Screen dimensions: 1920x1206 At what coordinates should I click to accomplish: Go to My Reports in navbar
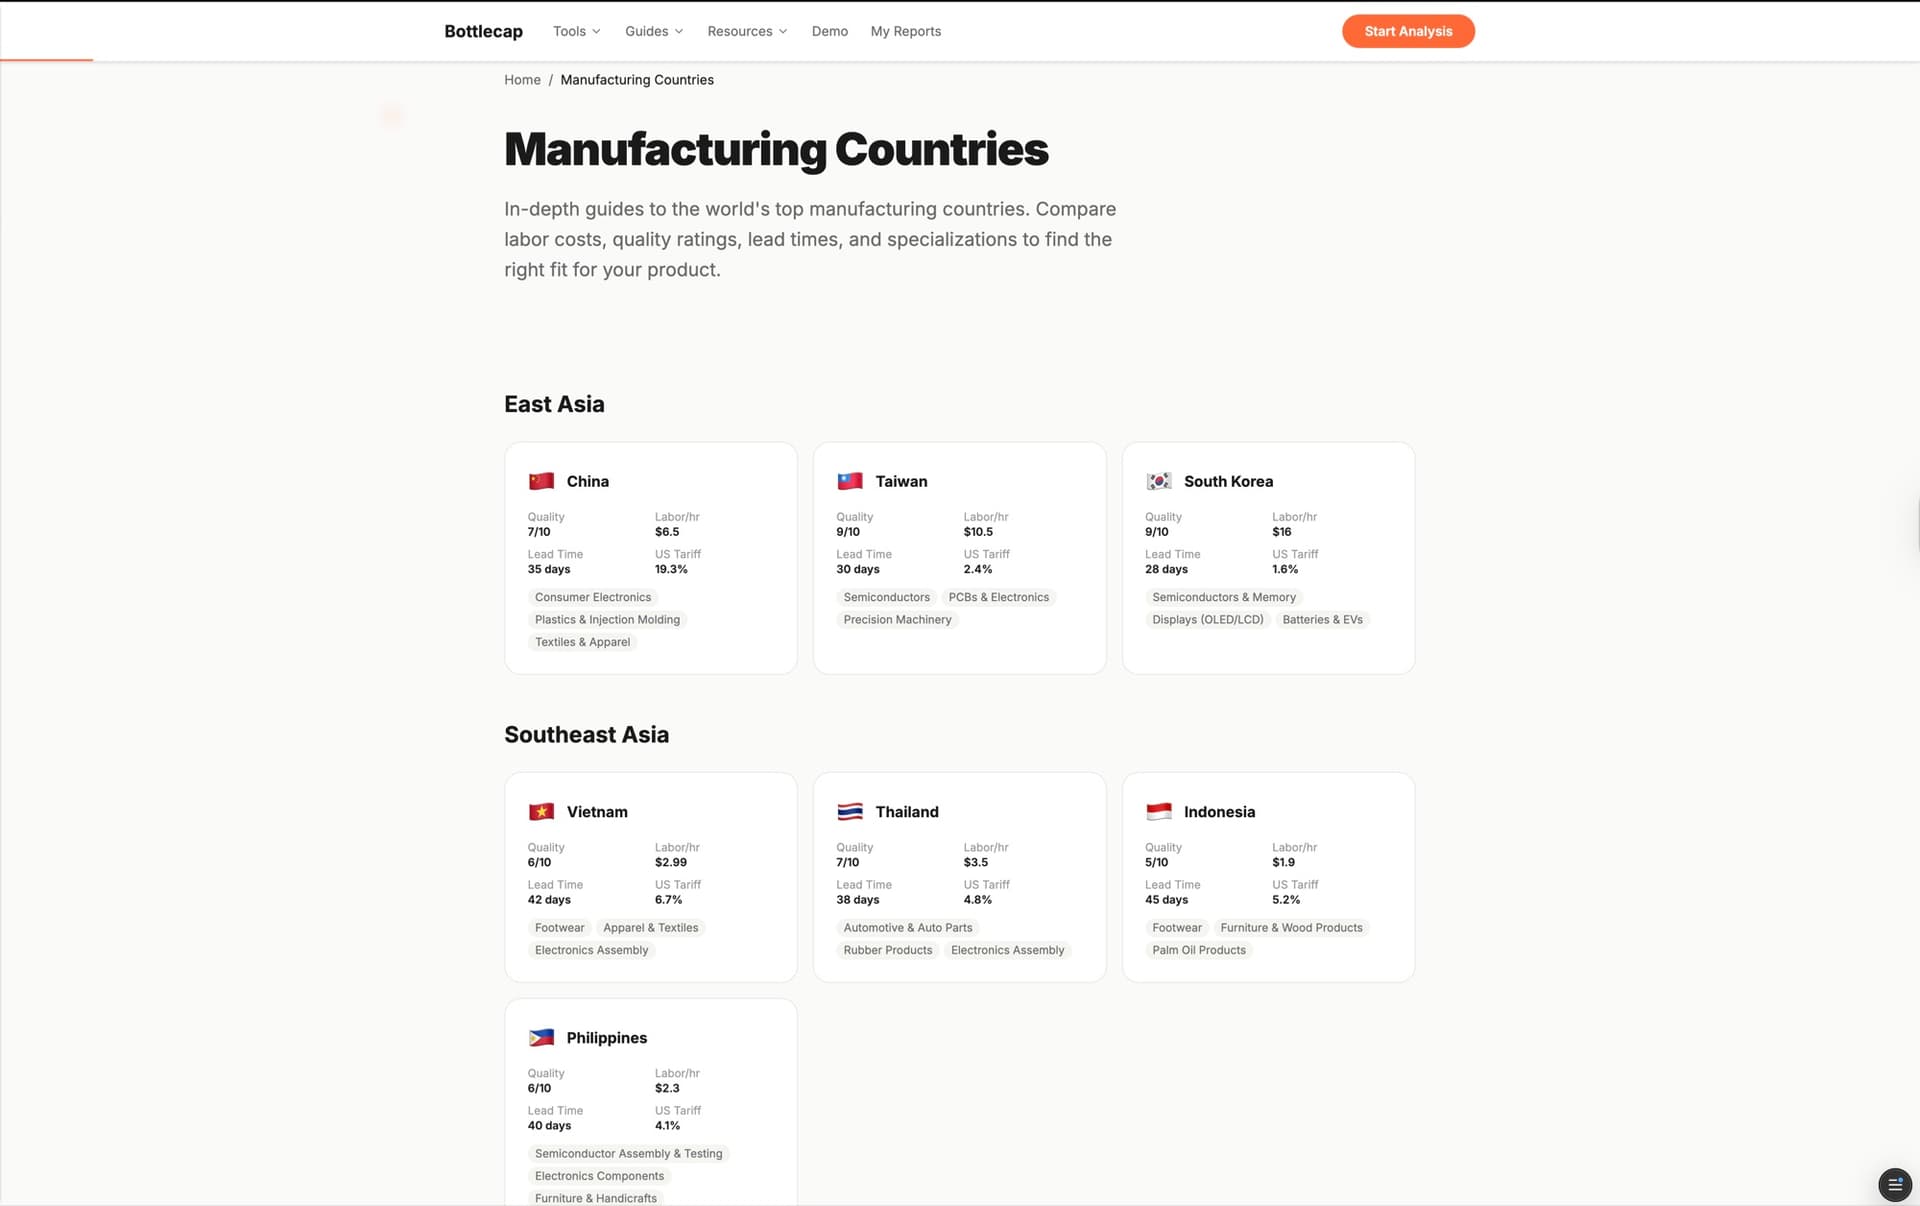click(905, 31)
